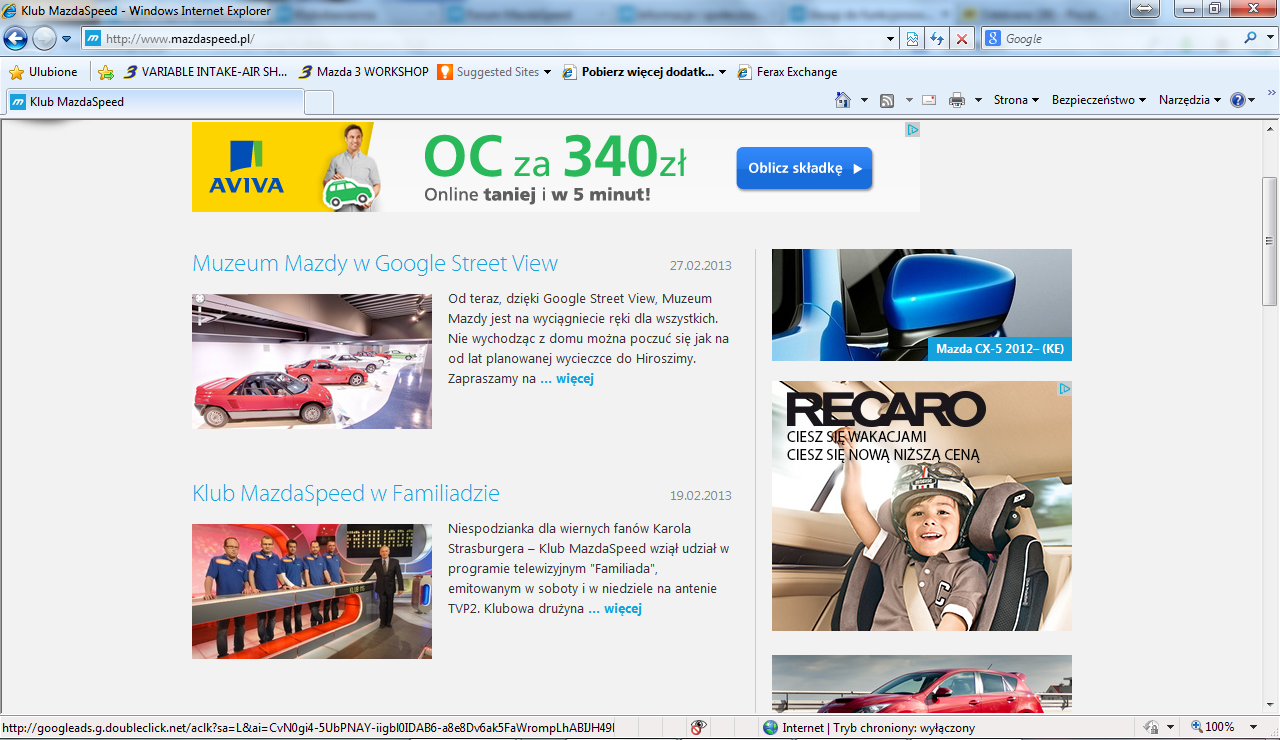Open the Home page icon in command bar
1280x740 pixels.
tap(843, 100)
